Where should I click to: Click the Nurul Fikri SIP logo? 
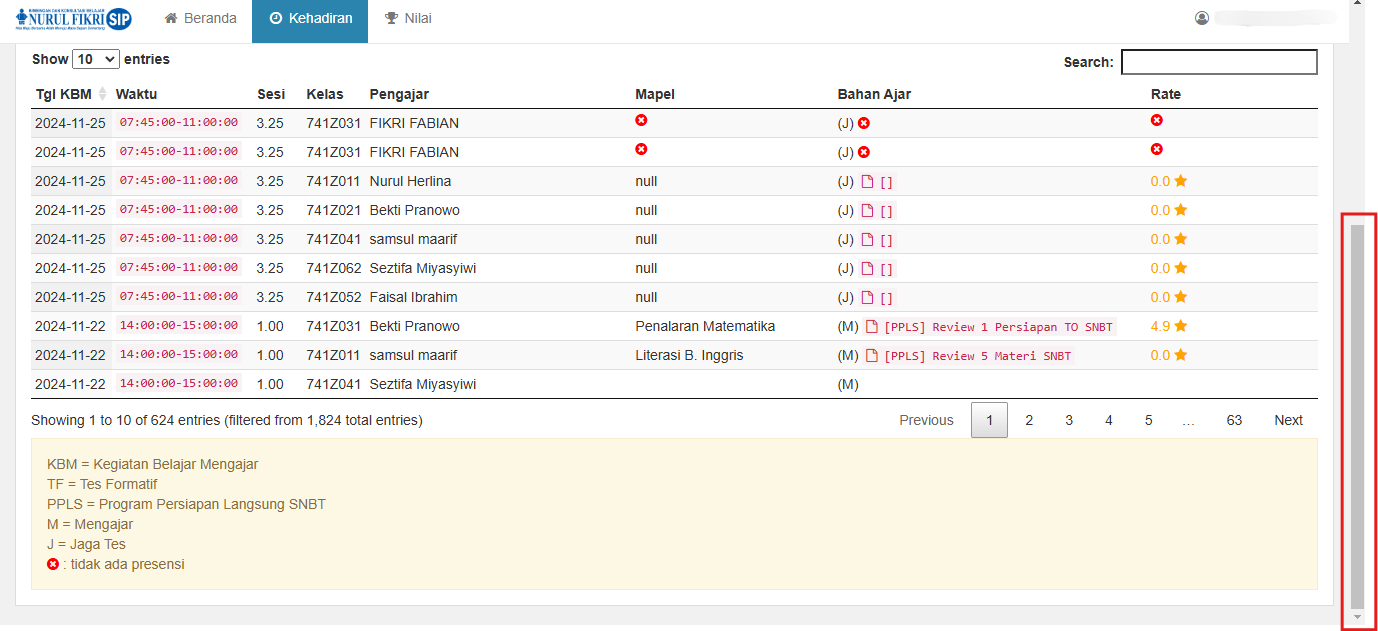[x=73, y=18]
